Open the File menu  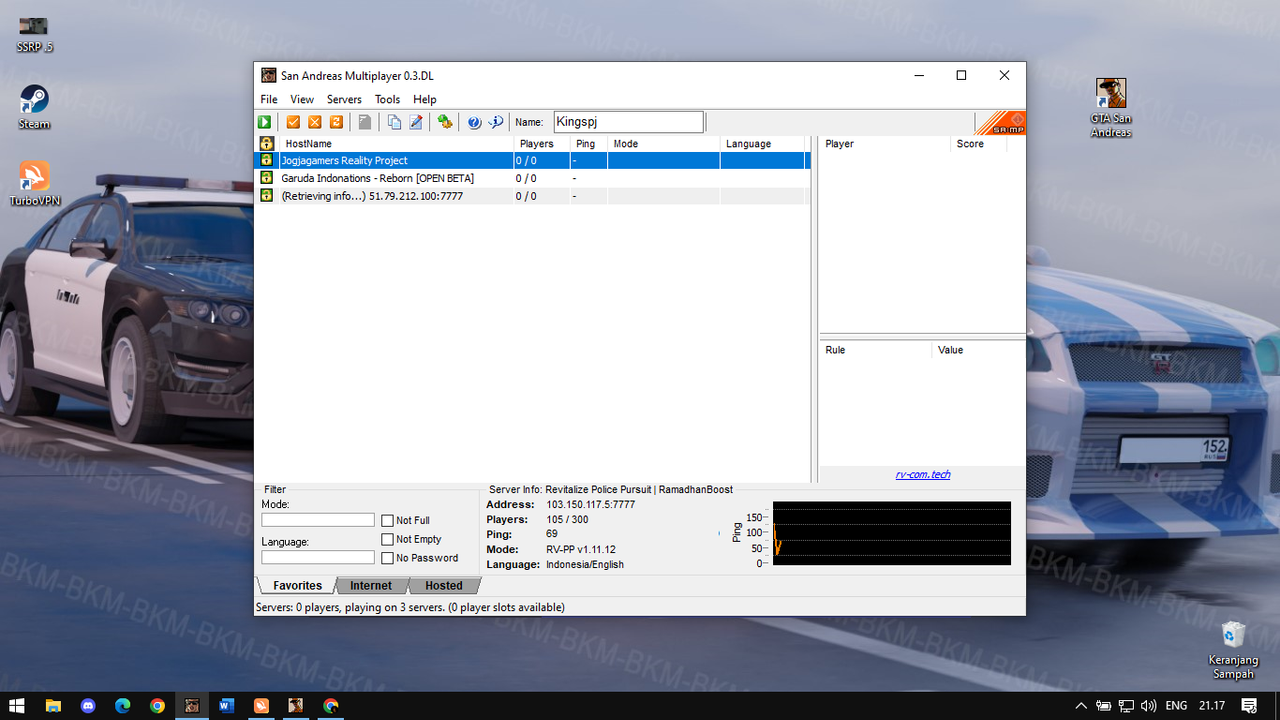click(269, 100)
